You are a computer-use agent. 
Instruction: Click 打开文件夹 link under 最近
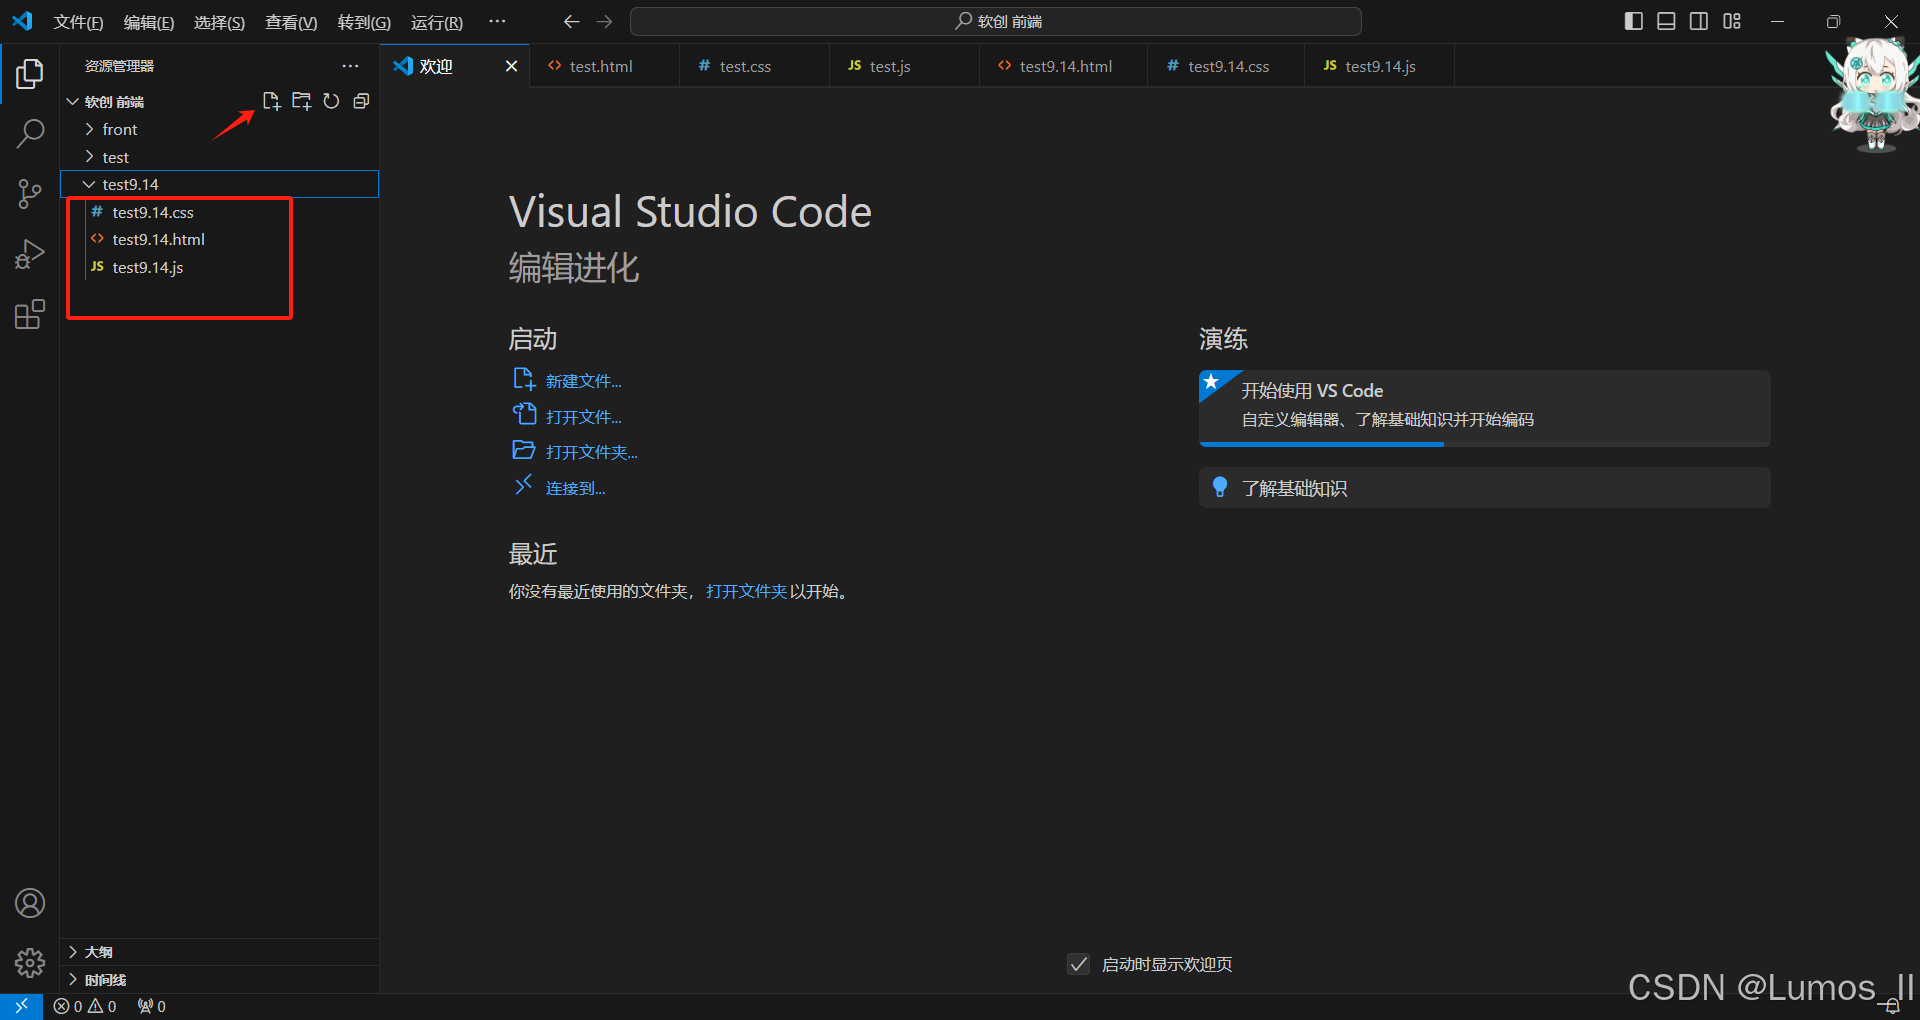pyautogui.click(x=746, y=592)
